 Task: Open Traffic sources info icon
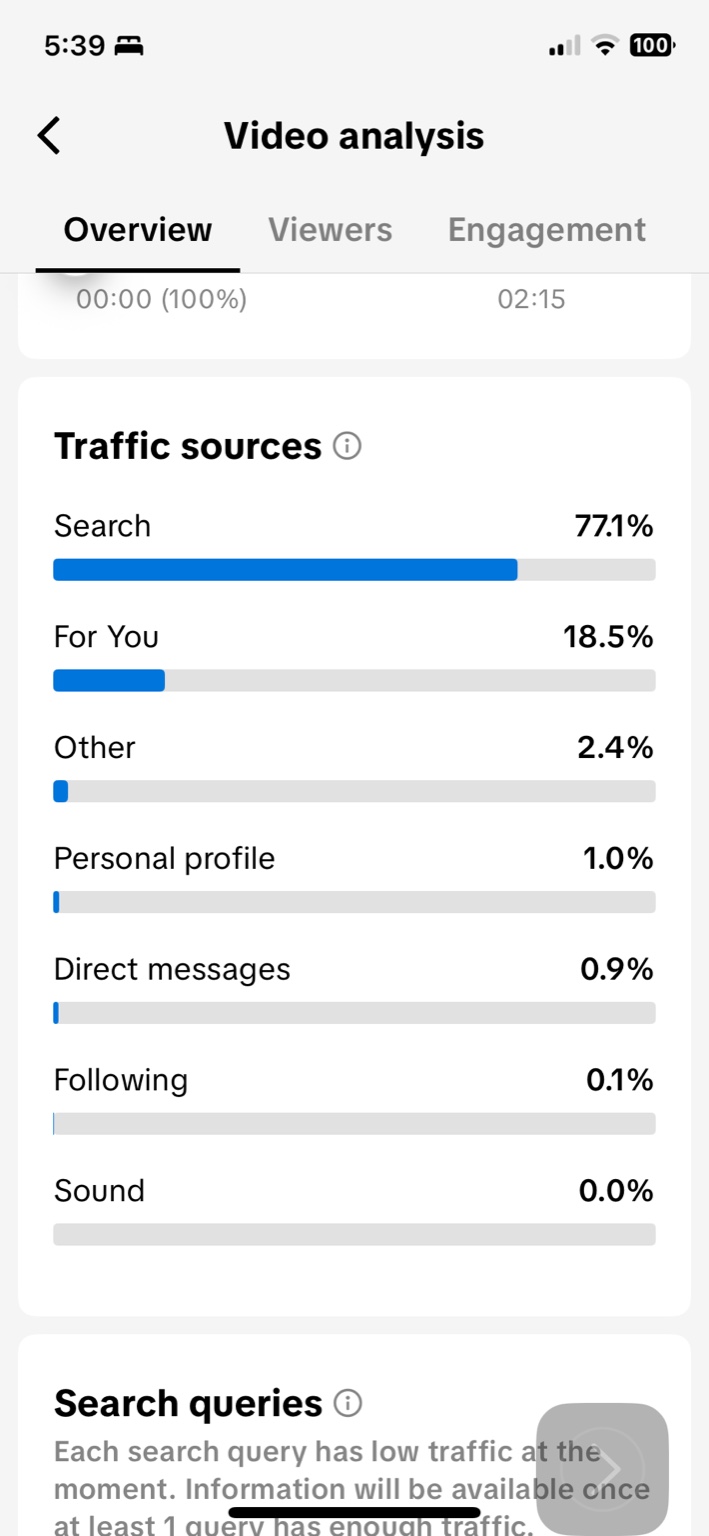click(x=347, y=446)
